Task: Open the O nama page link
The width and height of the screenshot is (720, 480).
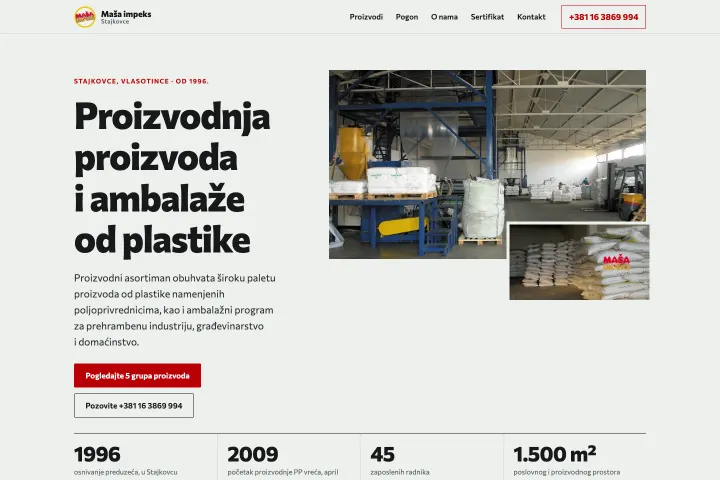Action: pos(444,17)
